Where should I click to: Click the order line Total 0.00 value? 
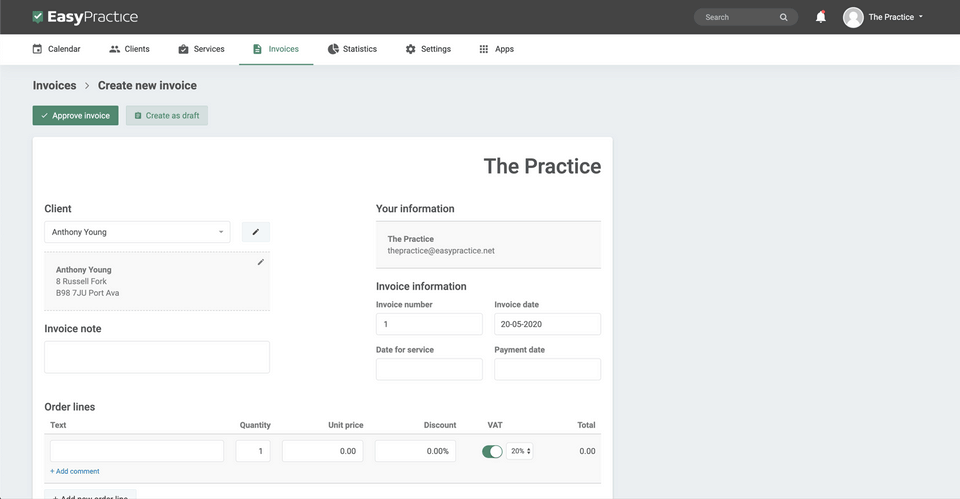point(587,451)
